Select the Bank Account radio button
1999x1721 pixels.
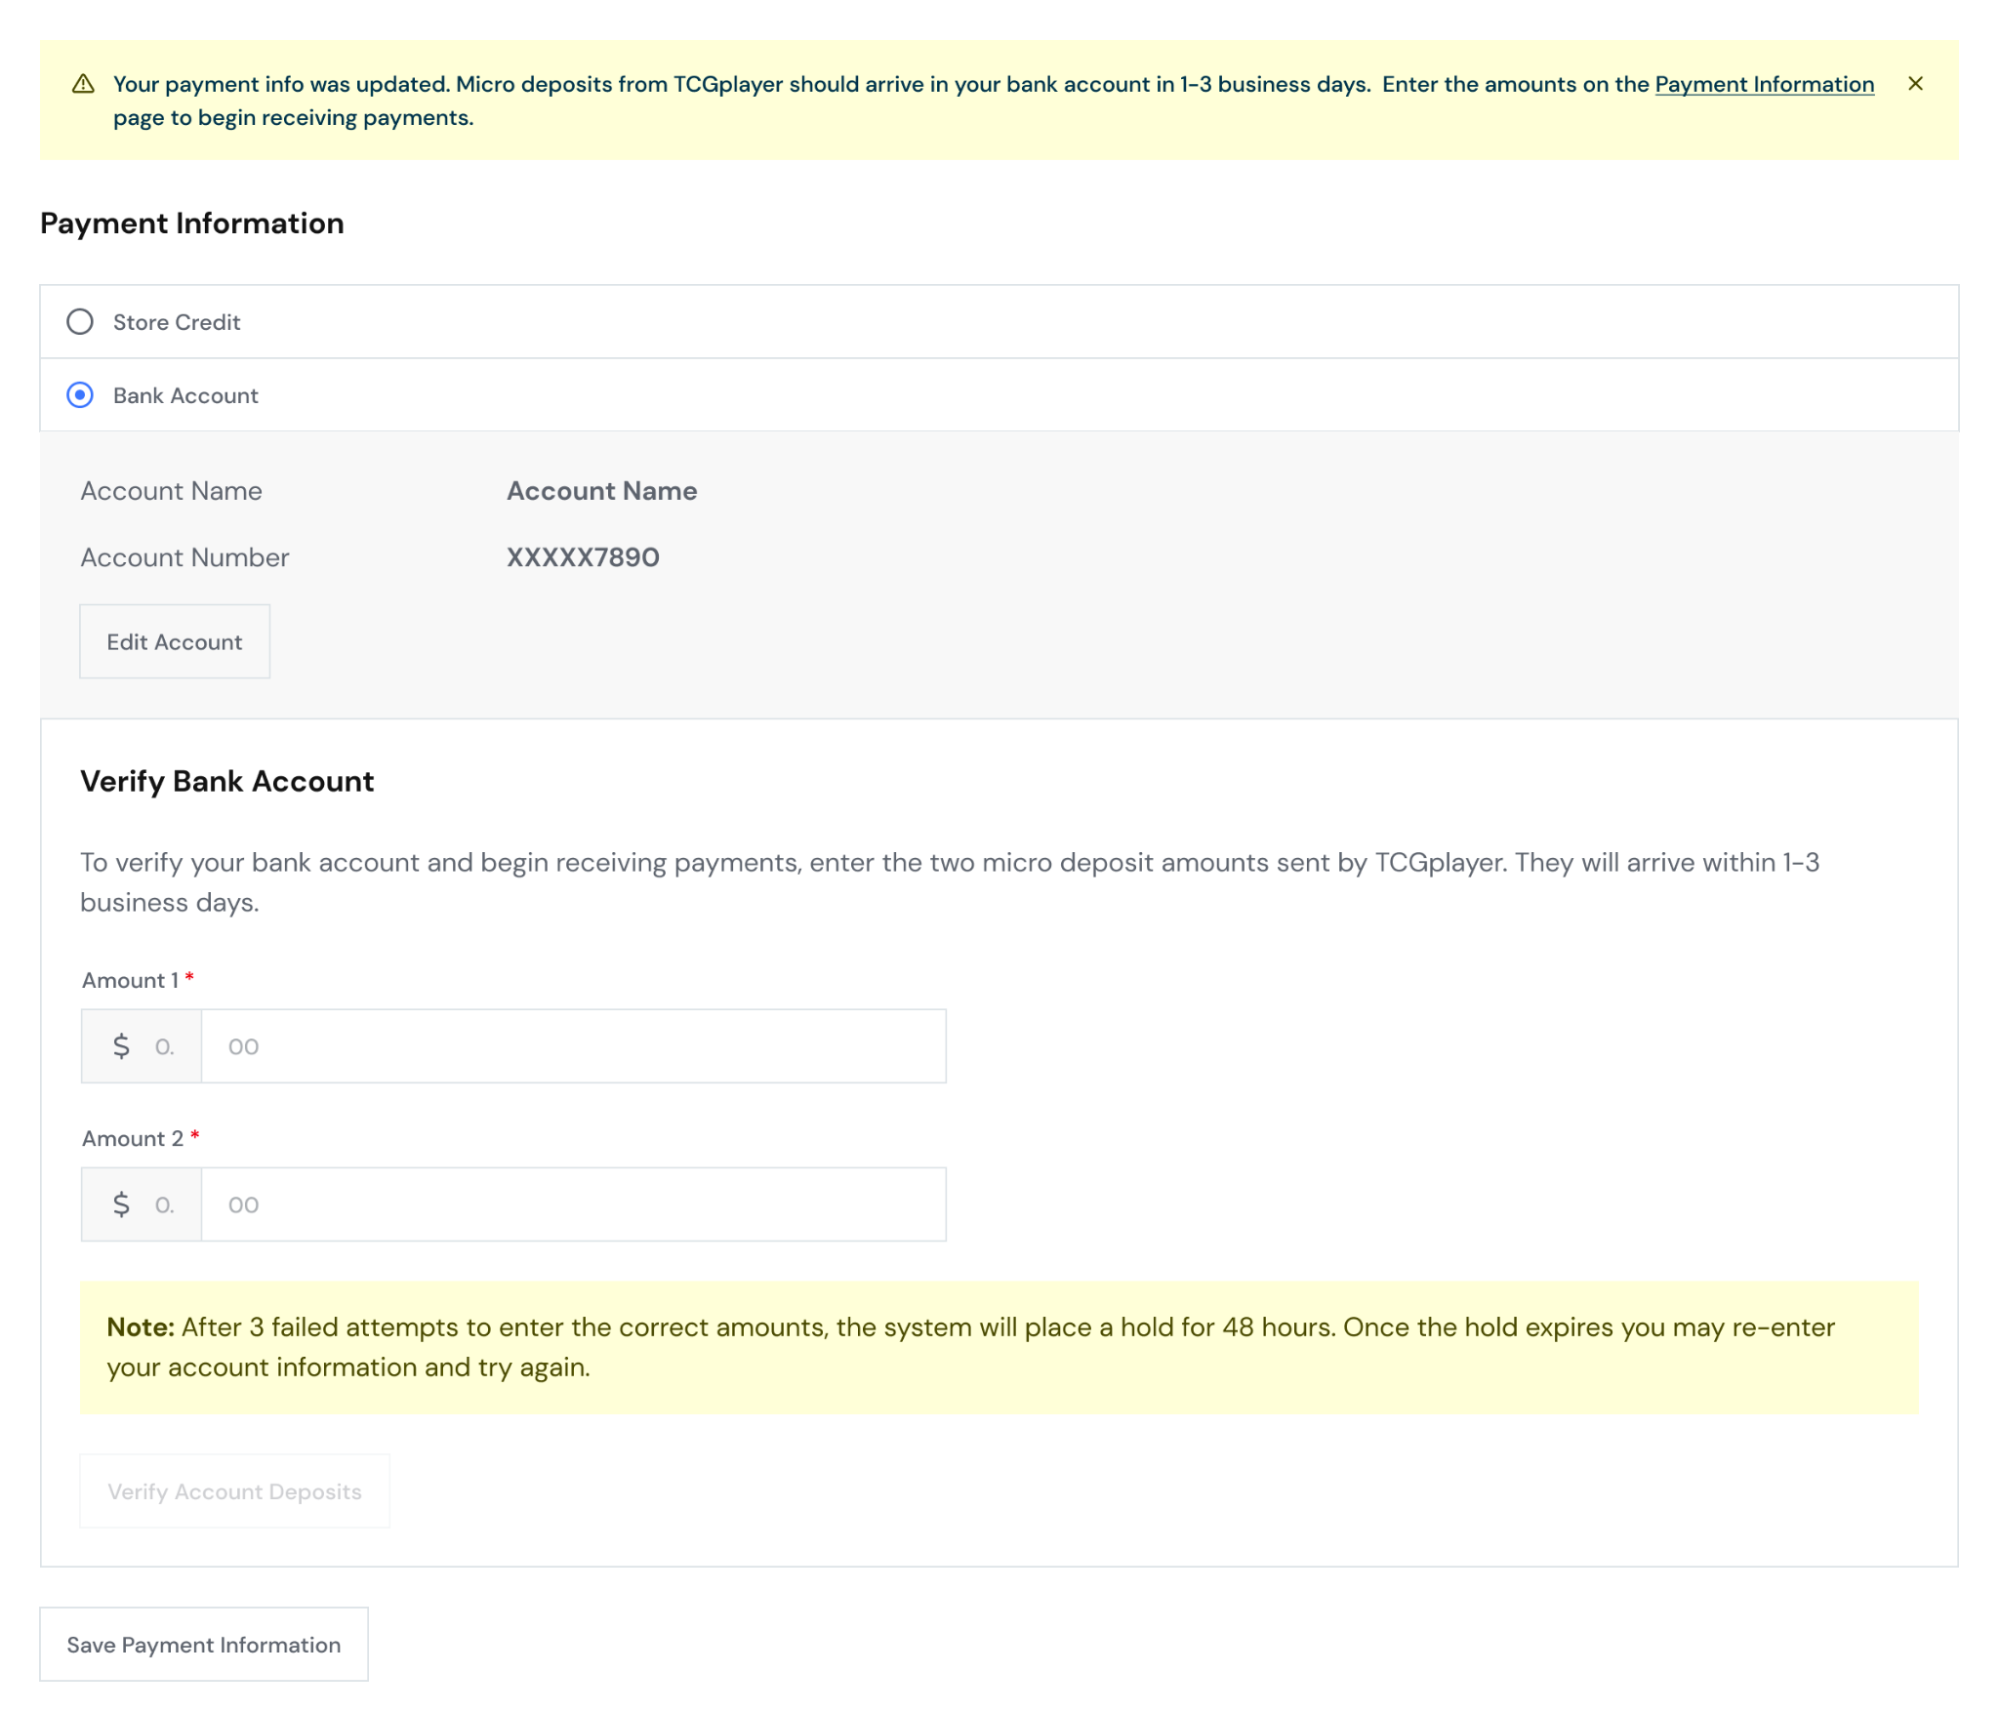coord(80,395)
